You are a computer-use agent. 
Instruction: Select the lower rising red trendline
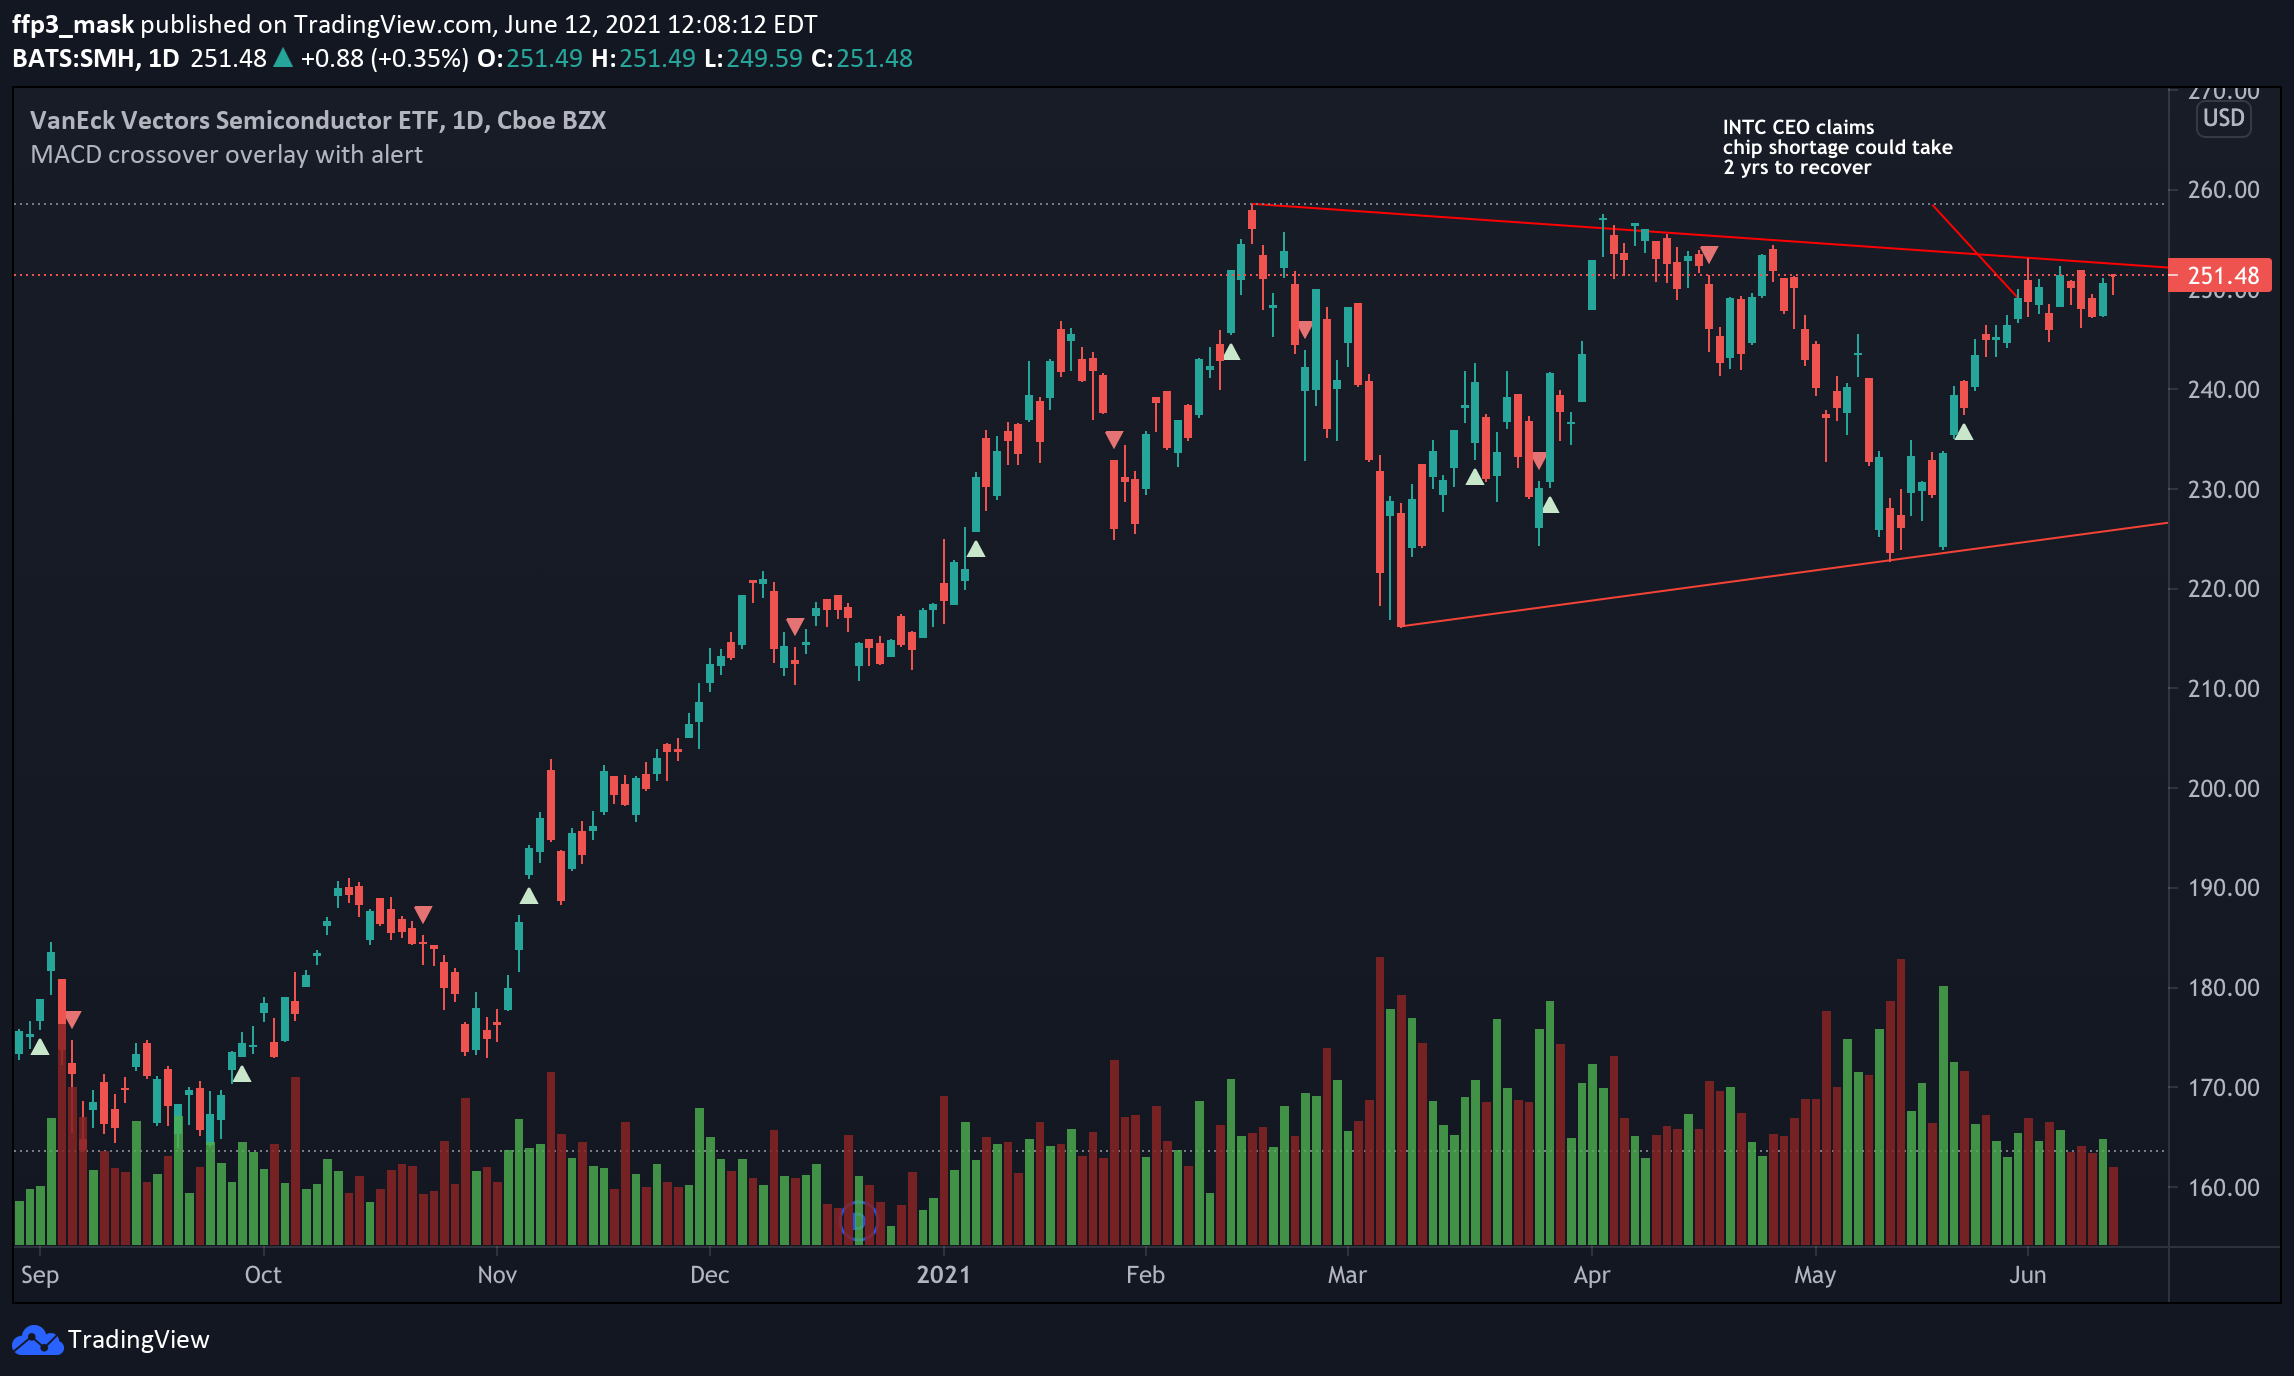click(1784, 575)
